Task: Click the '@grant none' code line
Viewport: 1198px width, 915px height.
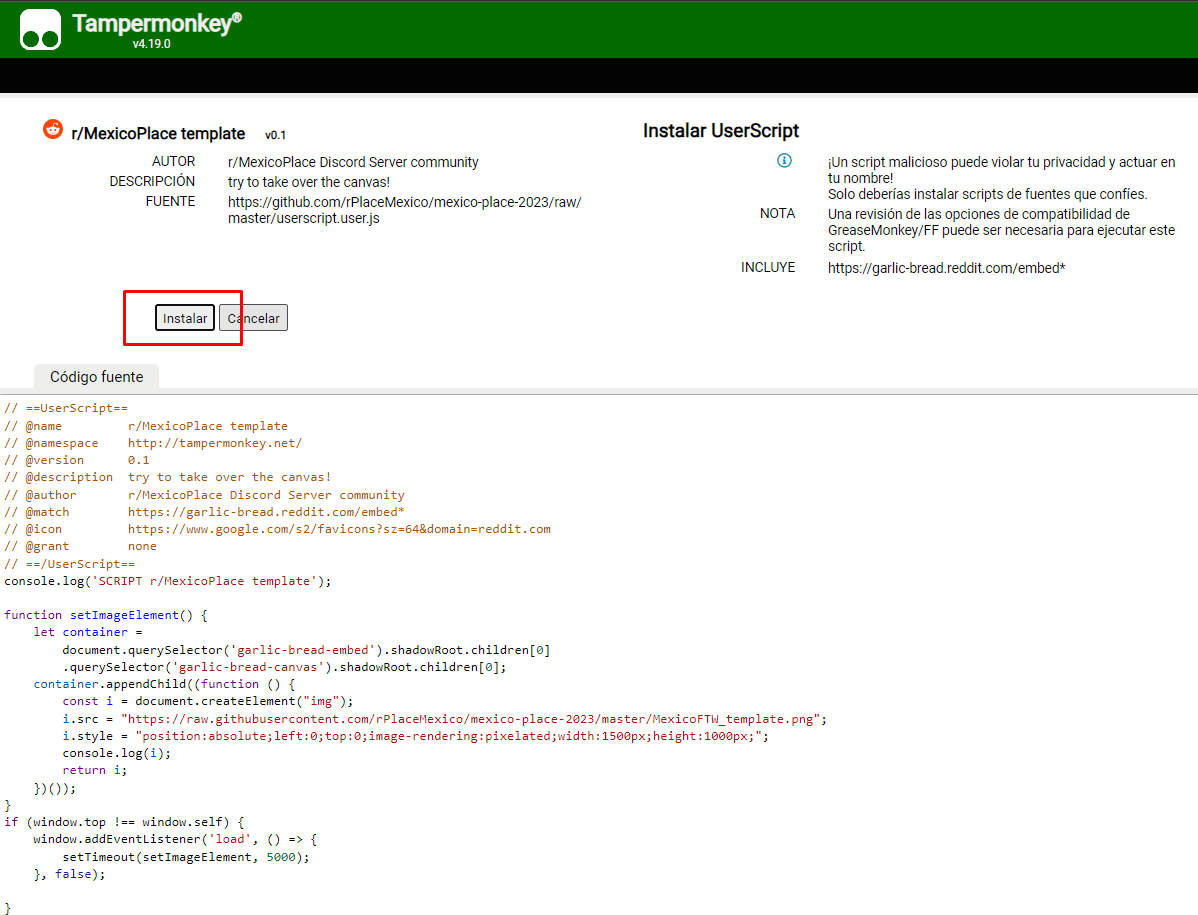Action: click(x=80, y=546)
